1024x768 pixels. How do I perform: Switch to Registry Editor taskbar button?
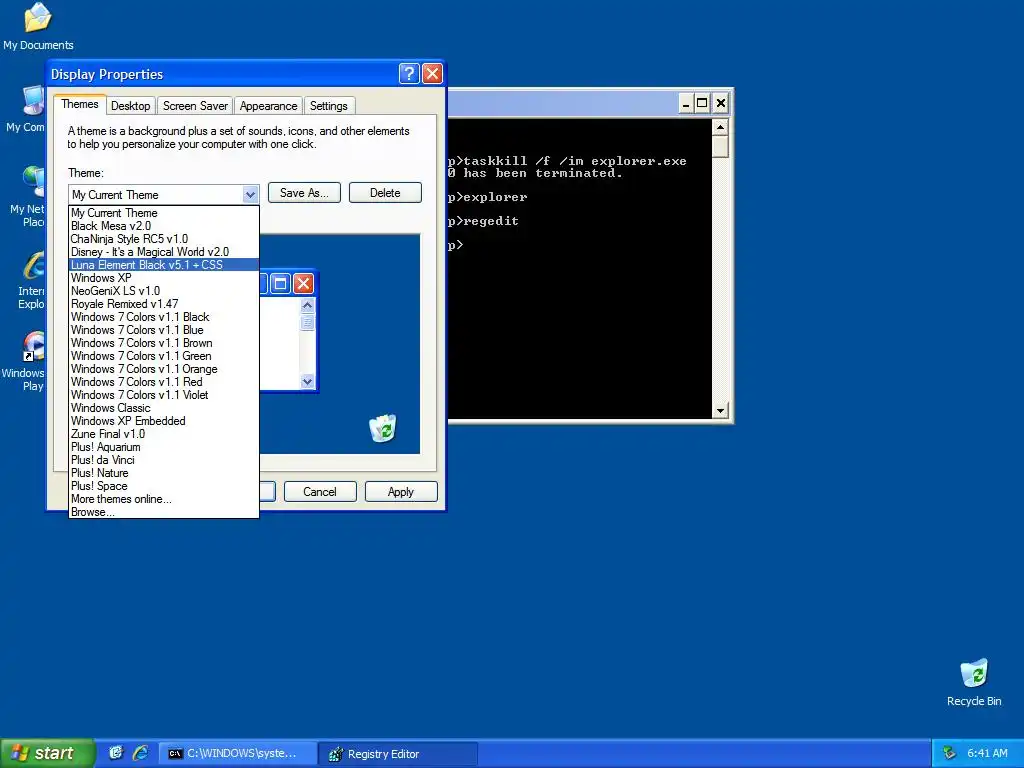click(x=398, y=754)
